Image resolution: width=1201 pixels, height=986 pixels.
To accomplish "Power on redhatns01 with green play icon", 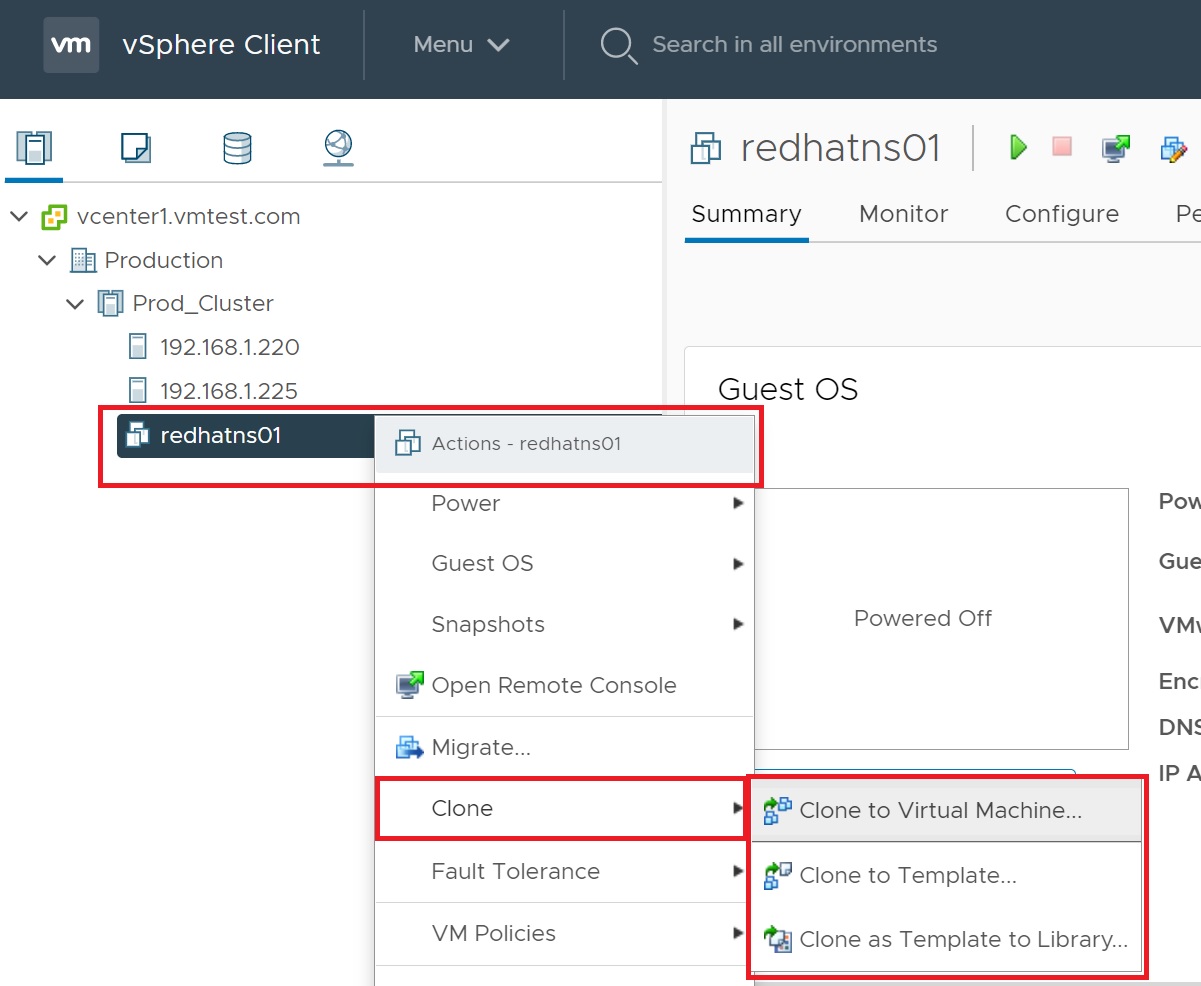I will 1018,148.
